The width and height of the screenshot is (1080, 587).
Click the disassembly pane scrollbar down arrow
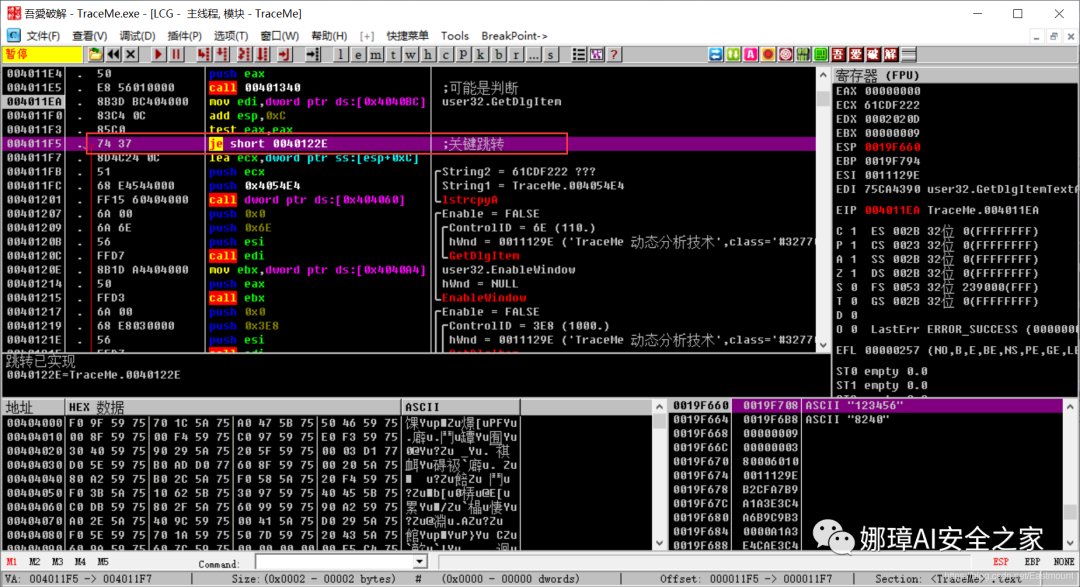coord(823,345)
